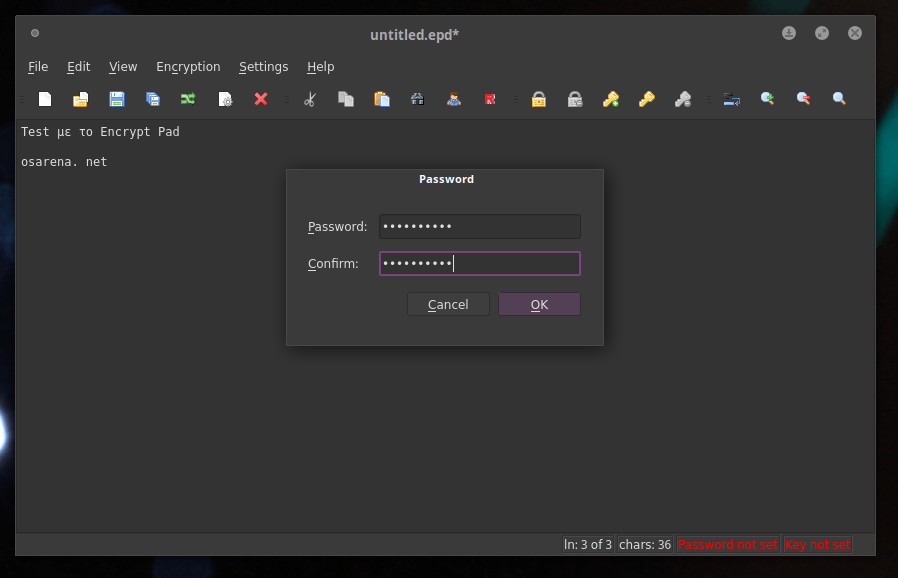Focus the Confirm password field
898x578 pixels.
click(480, 264)
